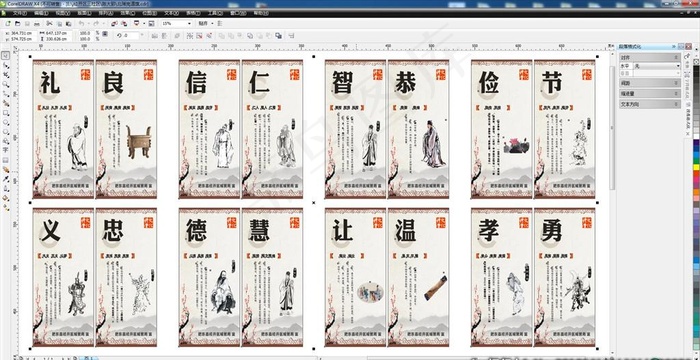Select the Polygon tool
The image size is (700, 360).
6,132
